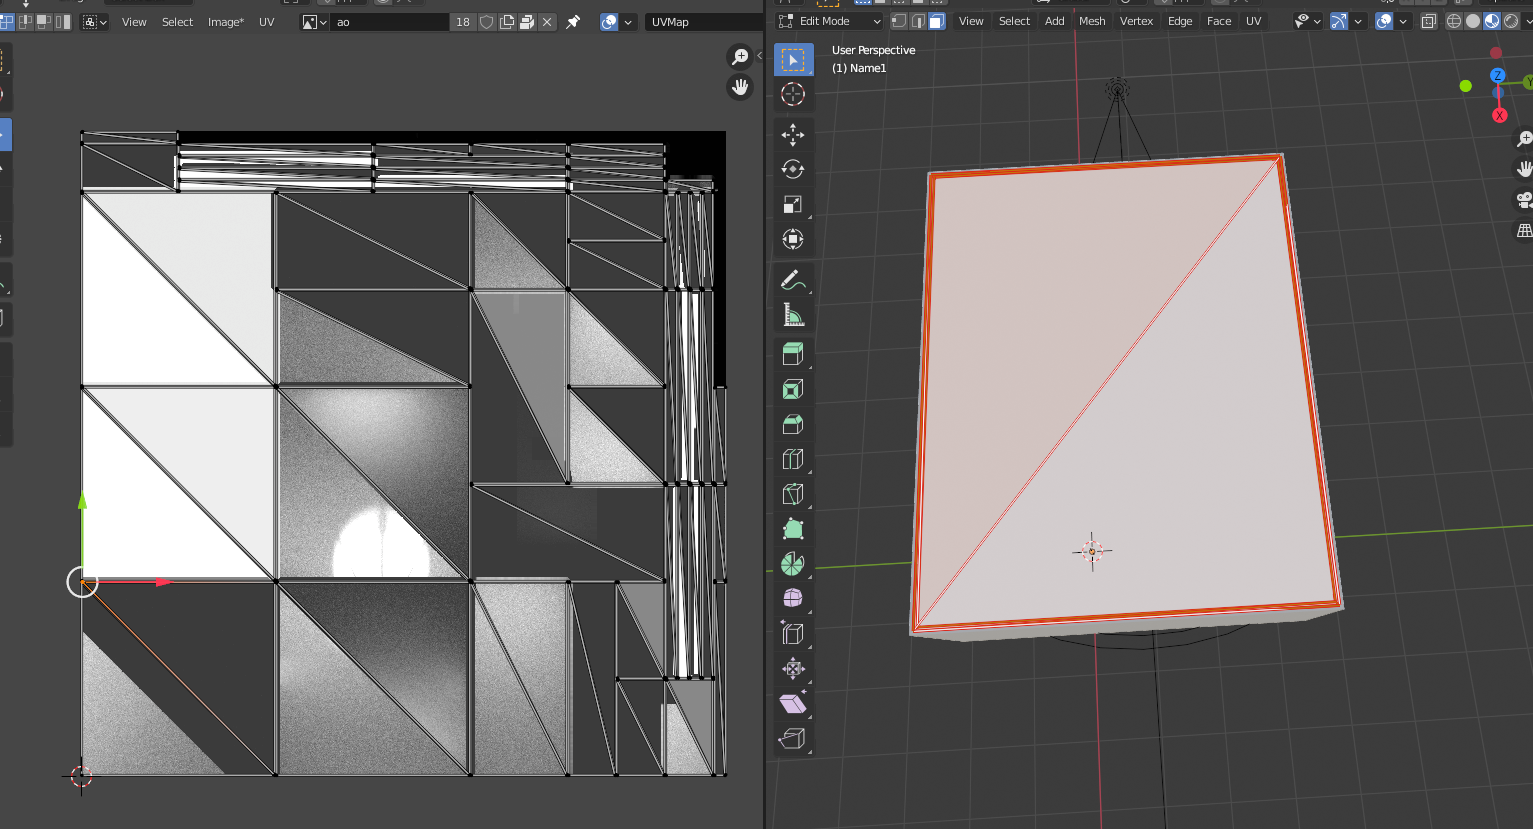
Task: Open the Vertex menu in 3D viewport
Action: pyautogui.click(x=1136, y=21)
